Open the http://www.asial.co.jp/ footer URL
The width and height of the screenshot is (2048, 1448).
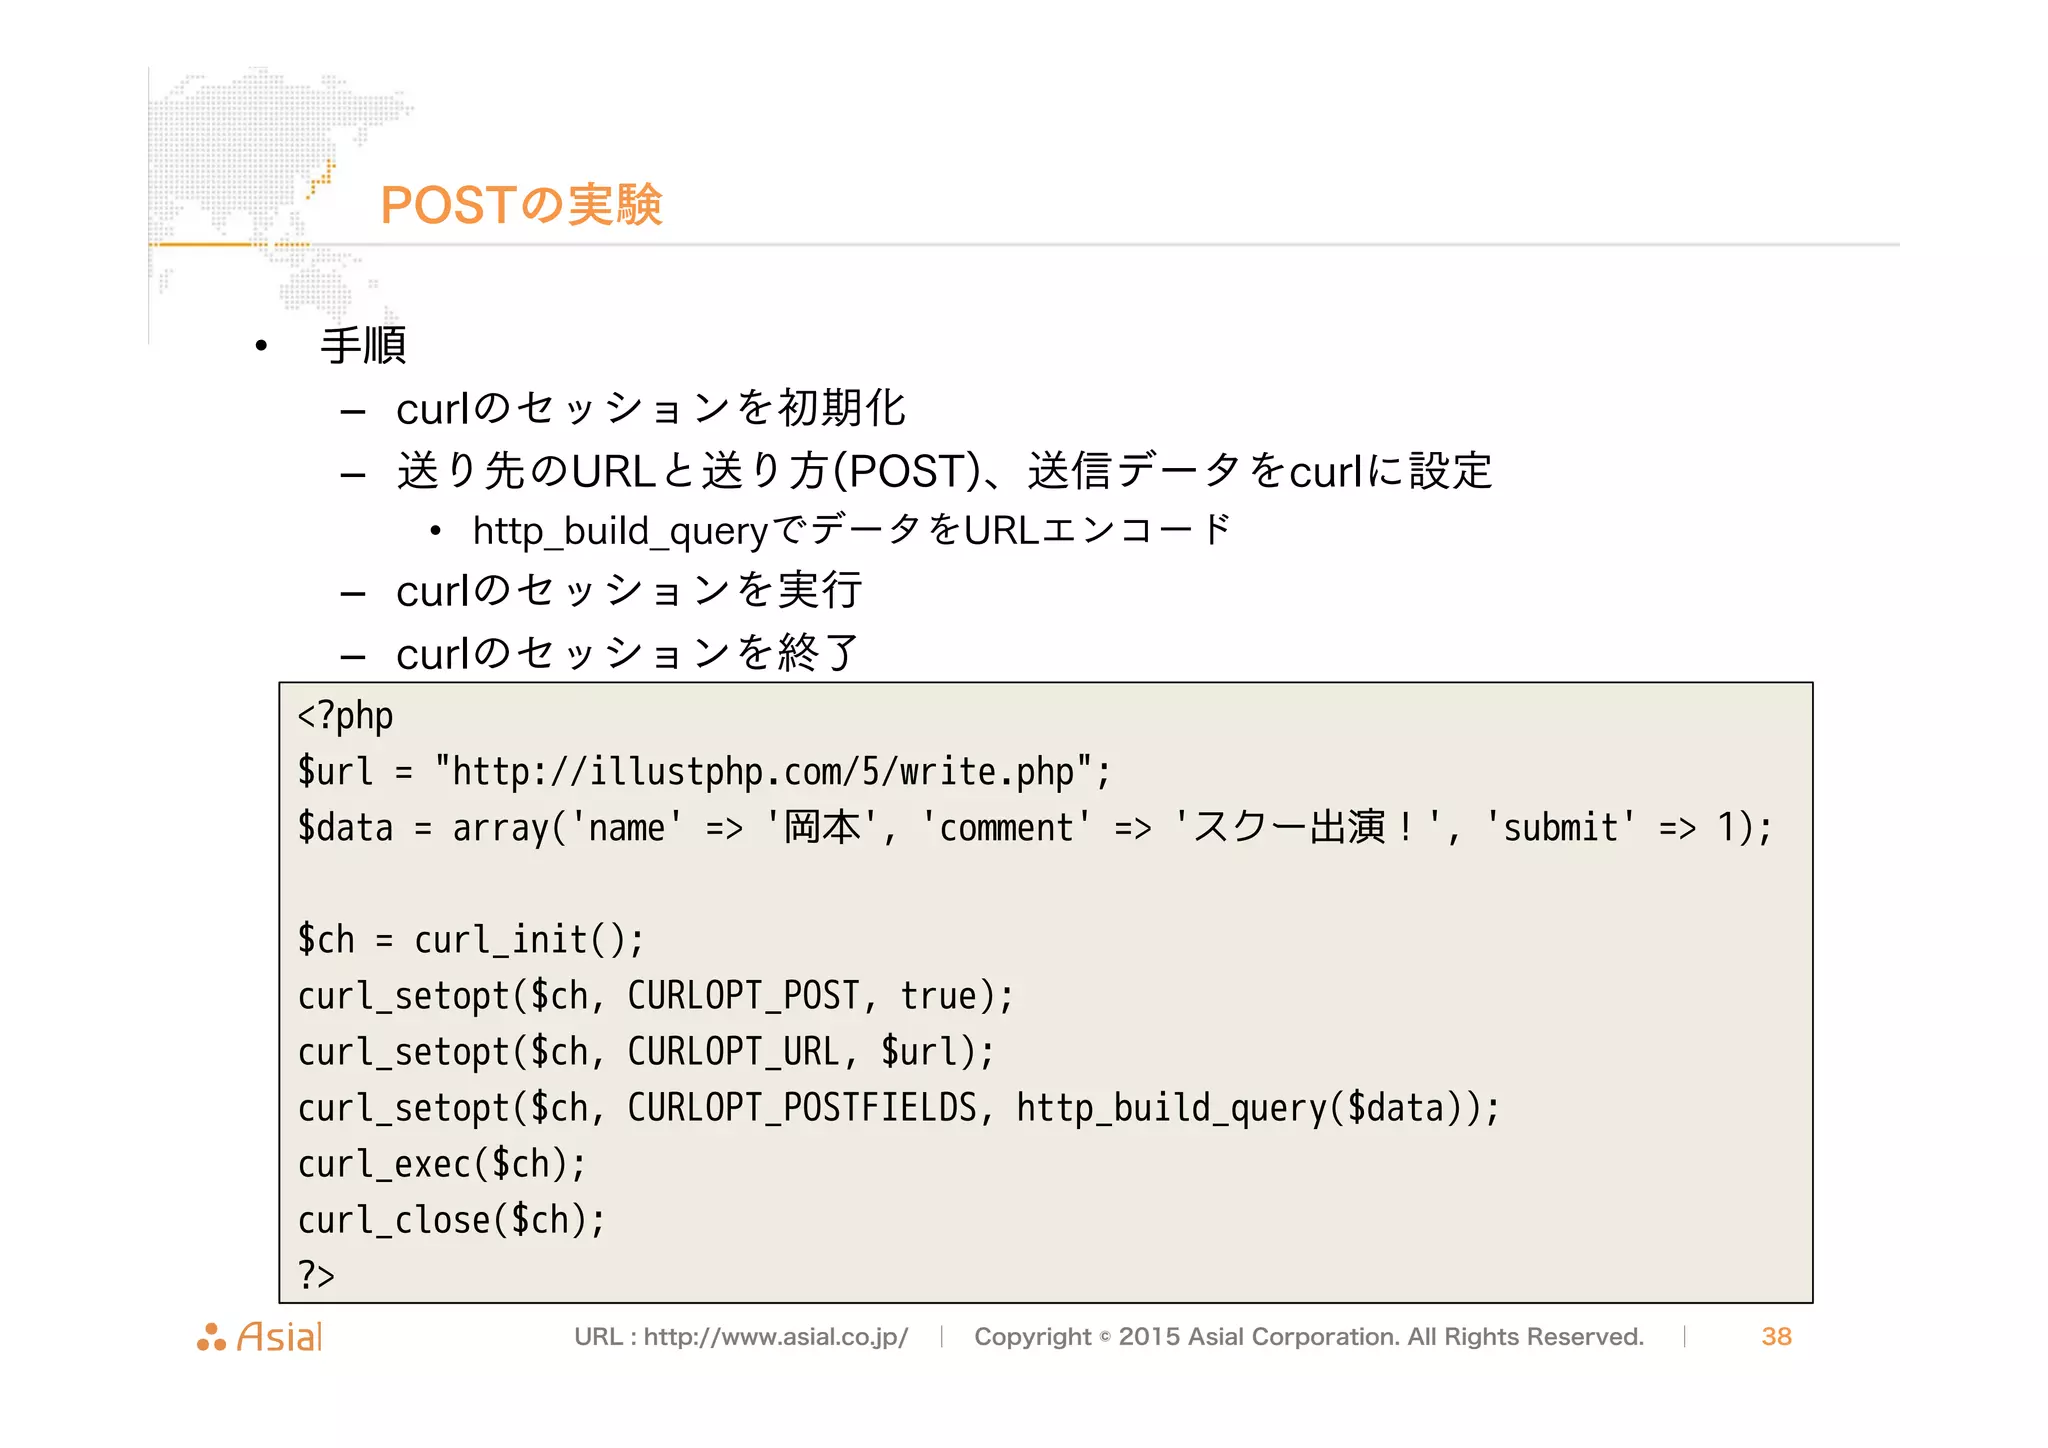776,1337
